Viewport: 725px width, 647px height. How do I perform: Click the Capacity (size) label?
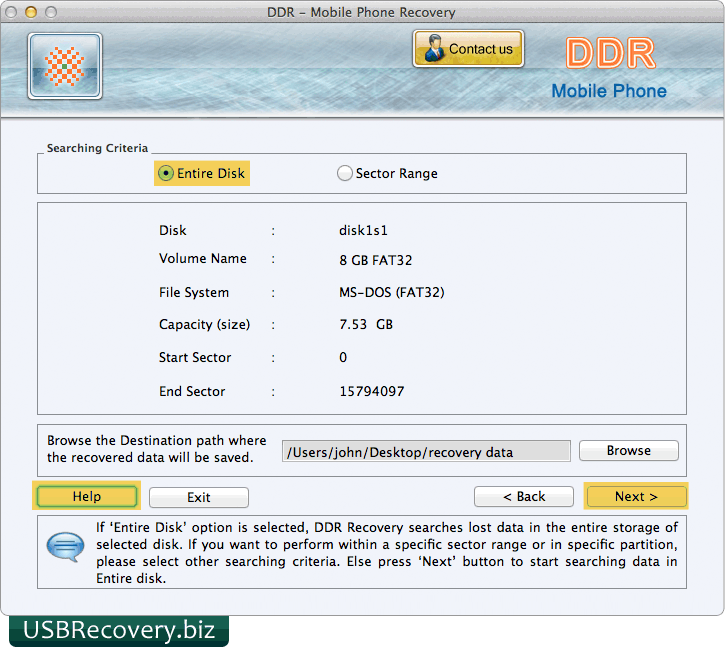pos(204,324)
